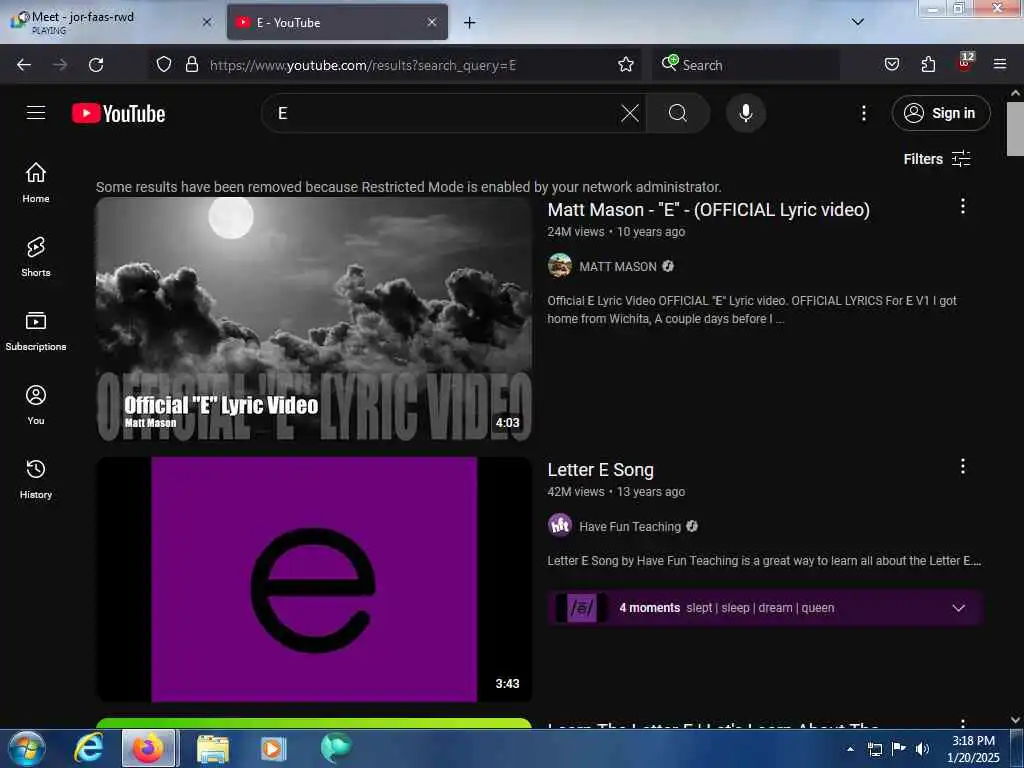Go back with browser back arrow

pos(24,65)
